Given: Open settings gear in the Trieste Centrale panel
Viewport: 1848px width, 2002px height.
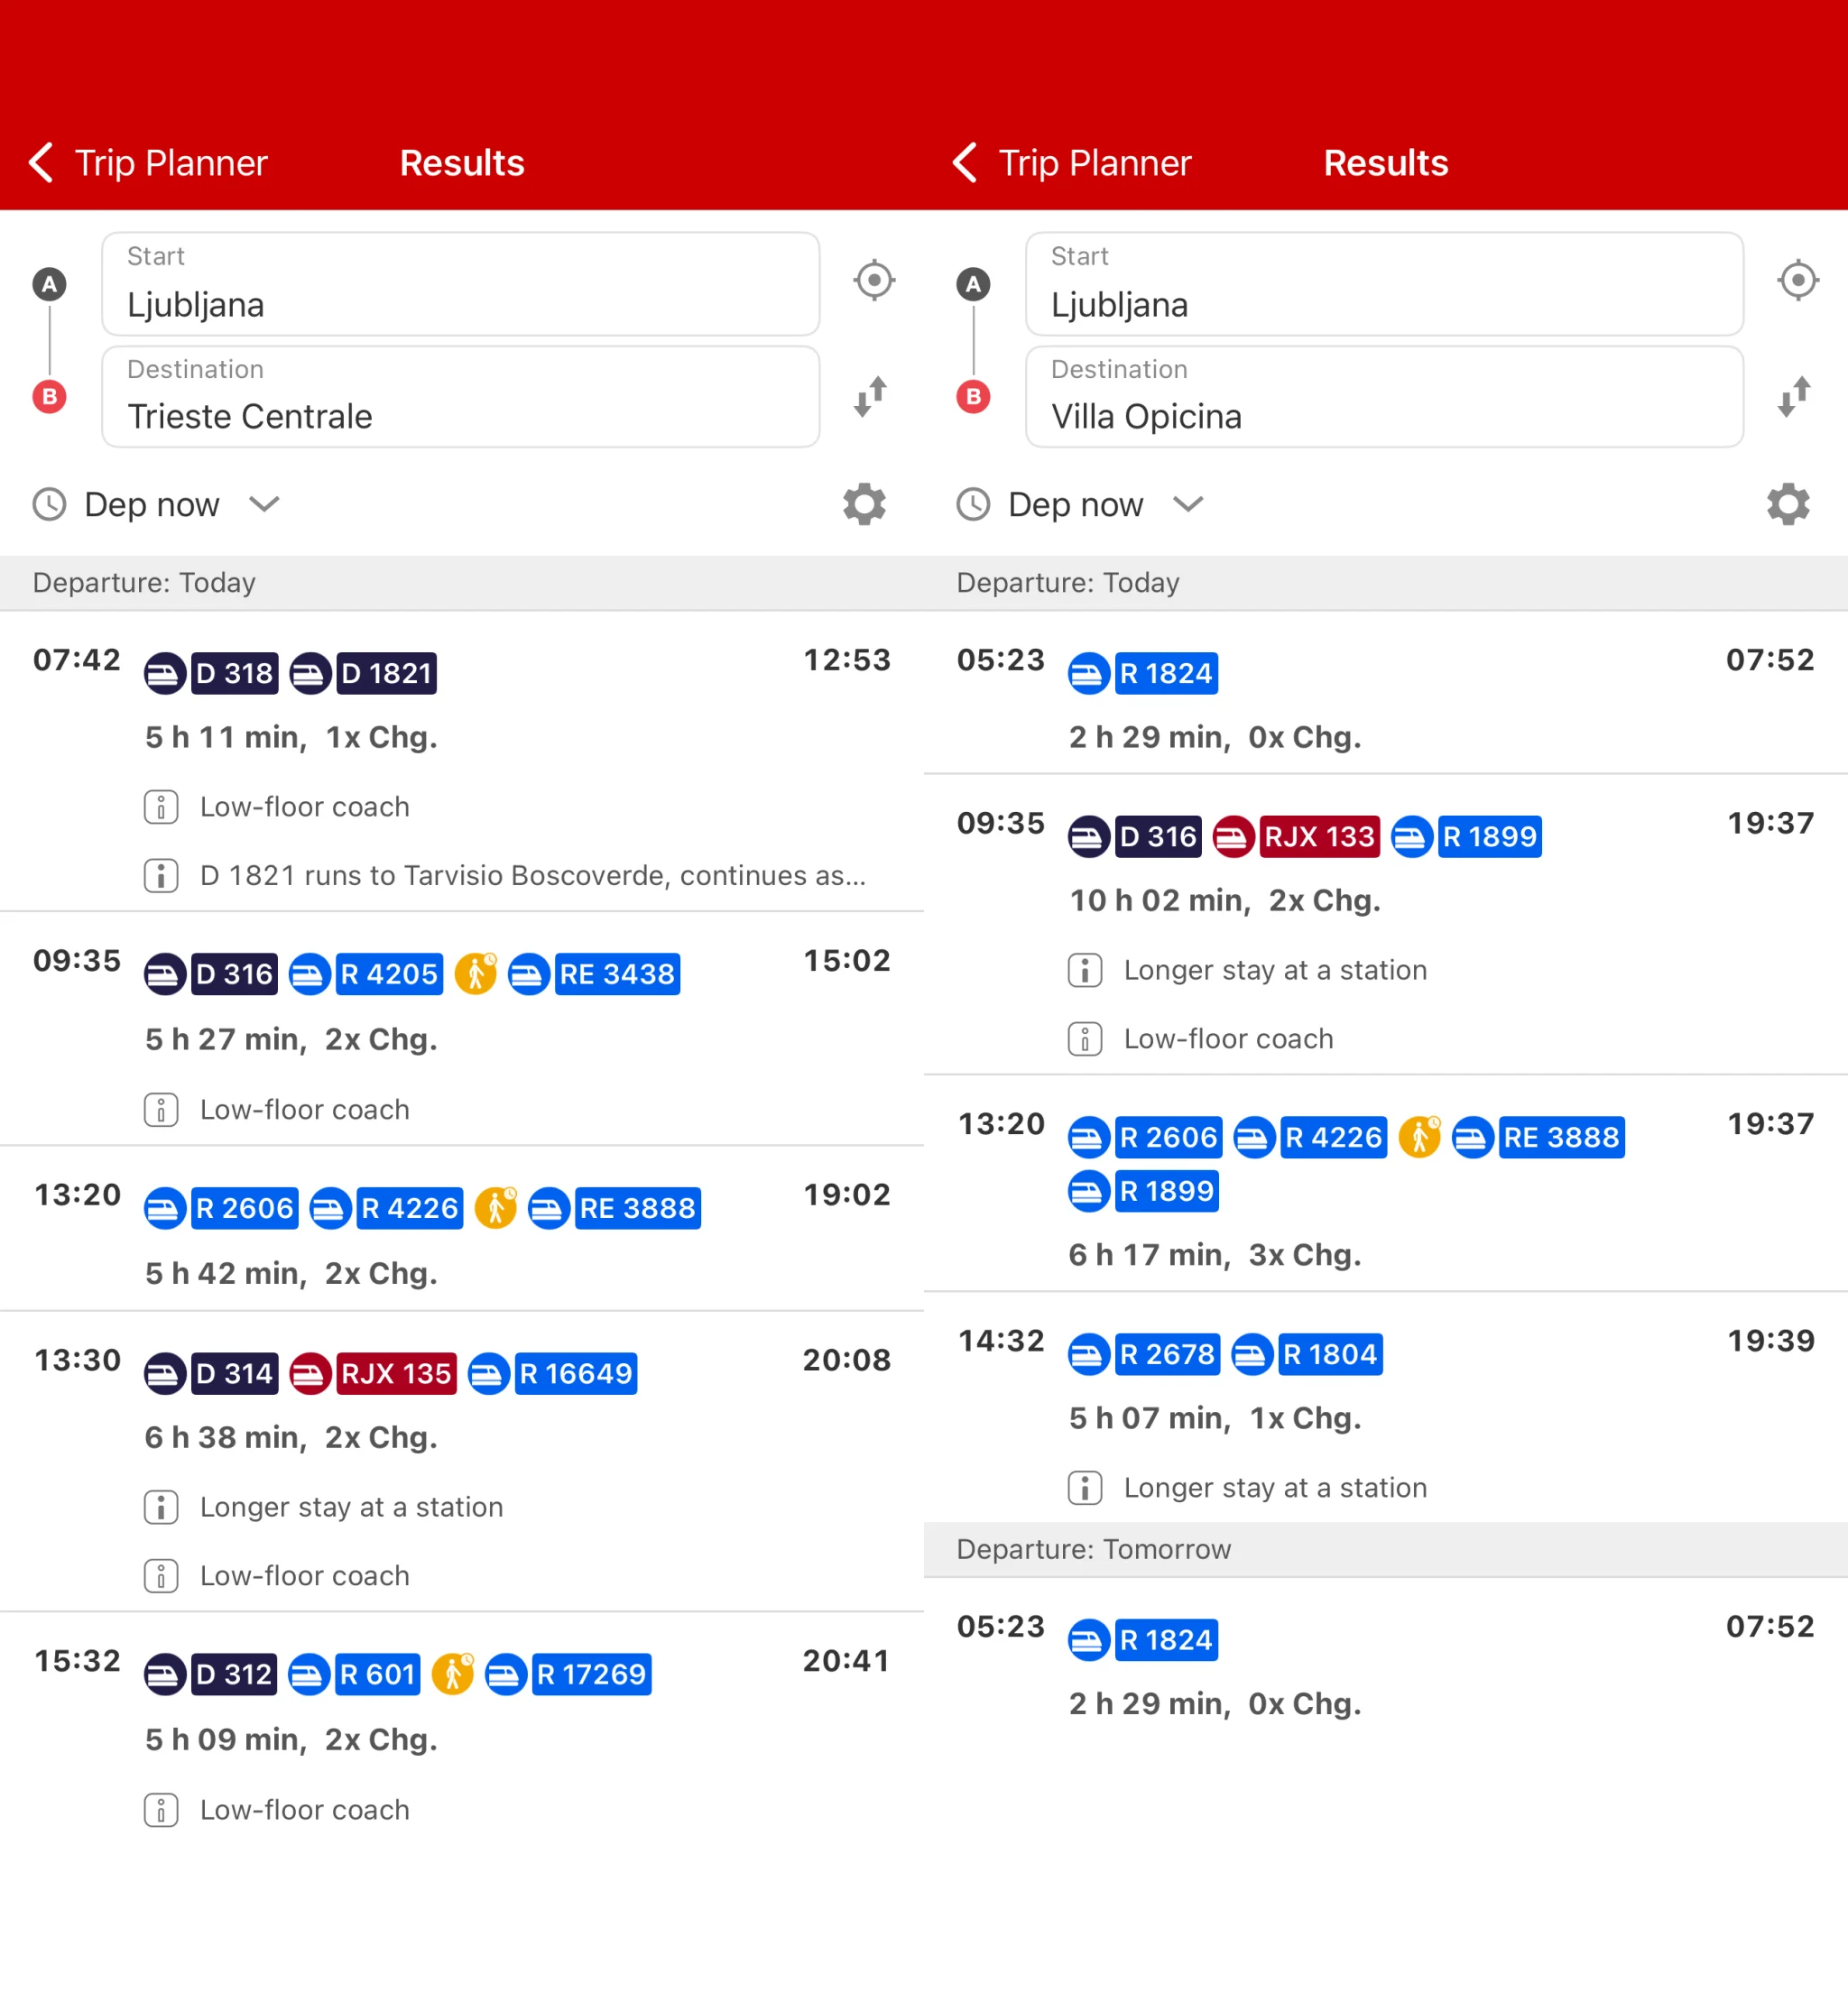Looking at the screenshot, I should (x=864, y=504).
